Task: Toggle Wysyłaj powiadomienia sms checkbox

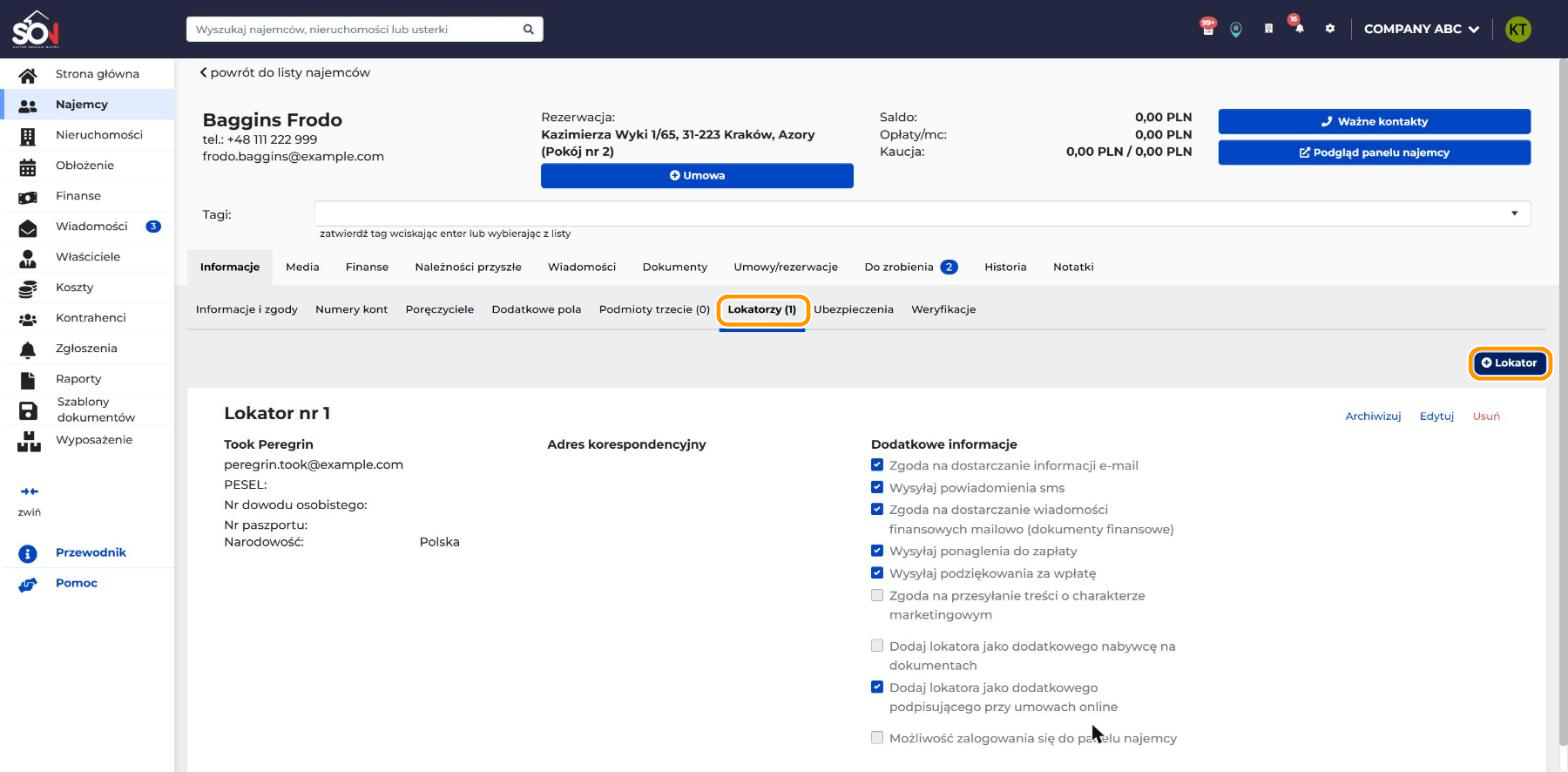Action: (877, 488)
